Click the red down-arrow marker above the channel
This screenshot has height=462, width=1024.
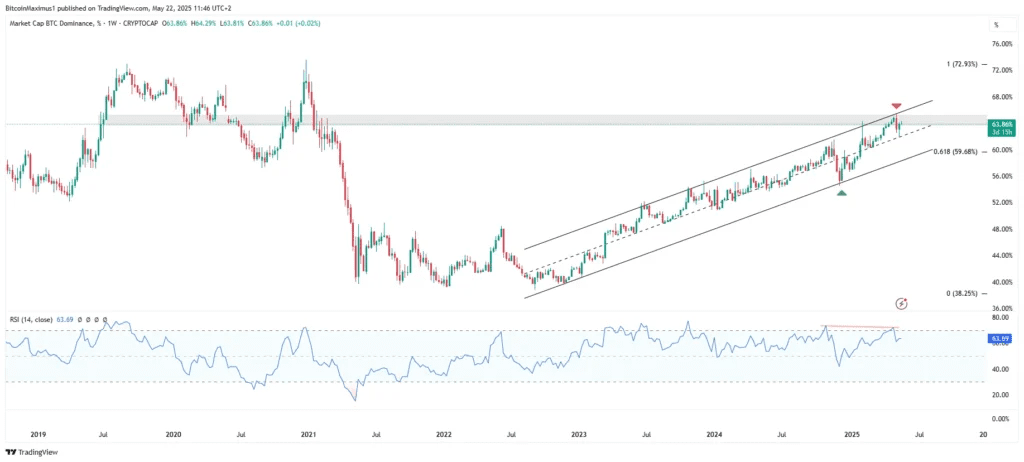click(x=897, y=106)
